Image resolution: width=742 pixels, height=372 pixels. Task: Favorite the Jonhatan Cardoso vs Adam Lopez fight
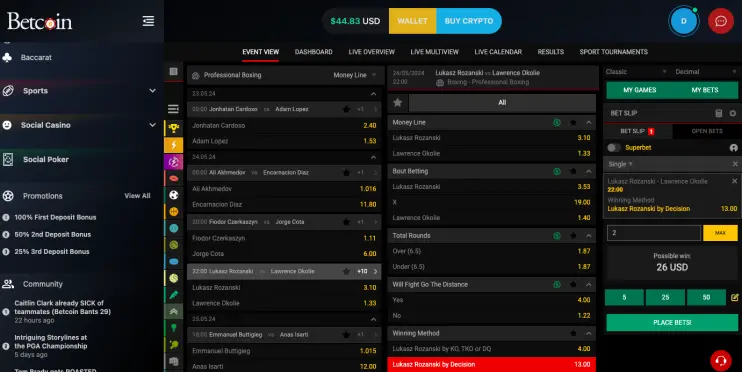pos(346,109)
